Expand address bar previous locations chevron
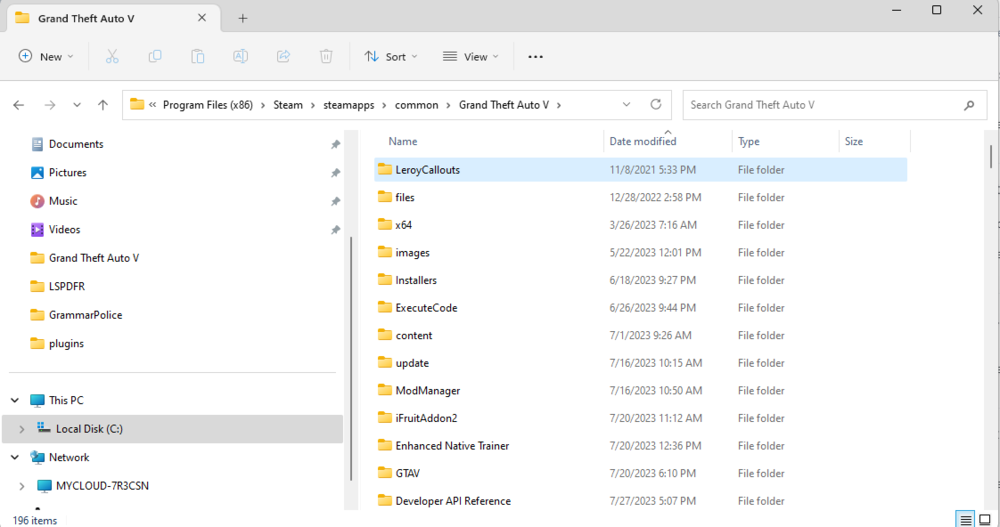1000x527 pixels. [x=626, y=105]
